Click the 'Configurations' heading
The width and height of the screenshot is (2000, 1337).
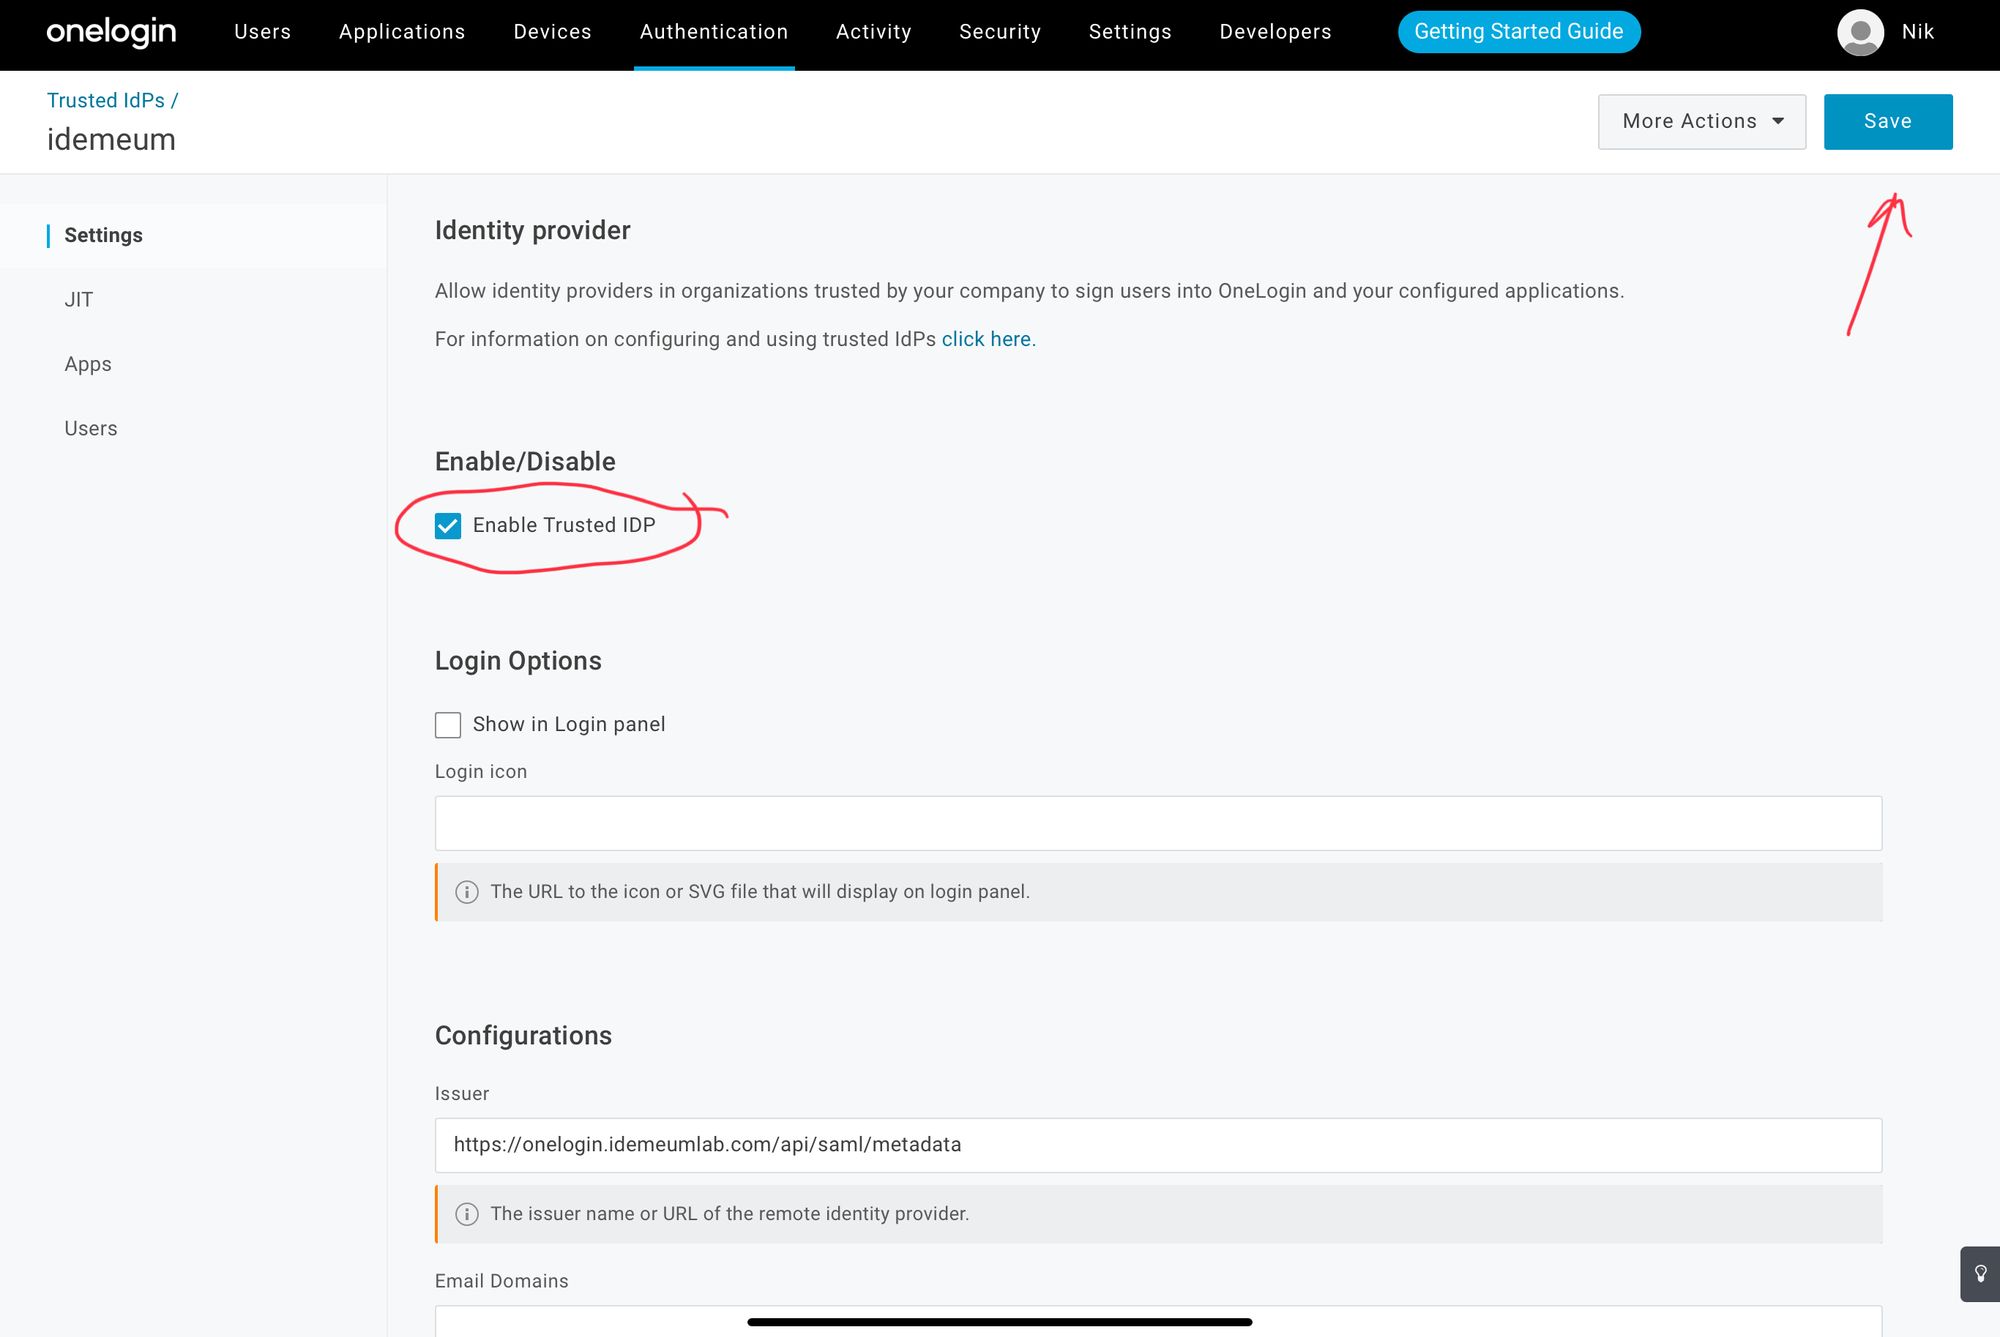point(523,1036)
